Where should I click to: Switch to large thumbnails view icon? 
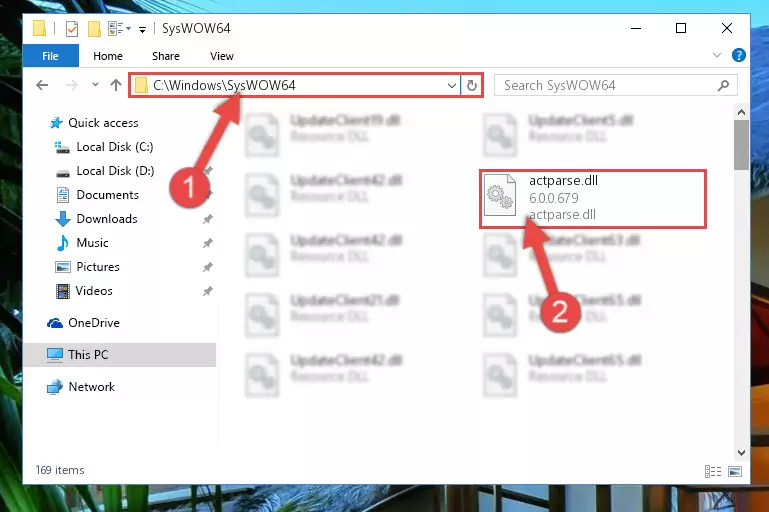(x=735, y=471)
